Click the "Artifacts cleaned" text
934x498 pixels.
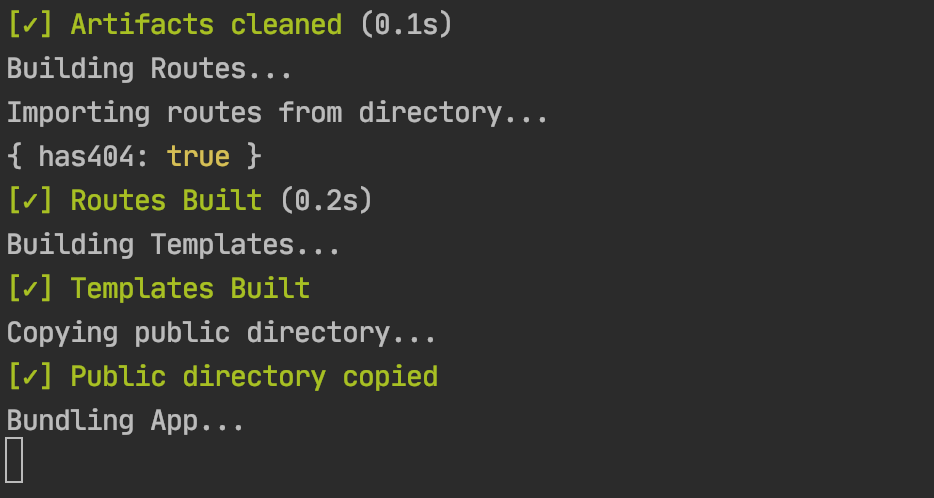pos(206,25)
